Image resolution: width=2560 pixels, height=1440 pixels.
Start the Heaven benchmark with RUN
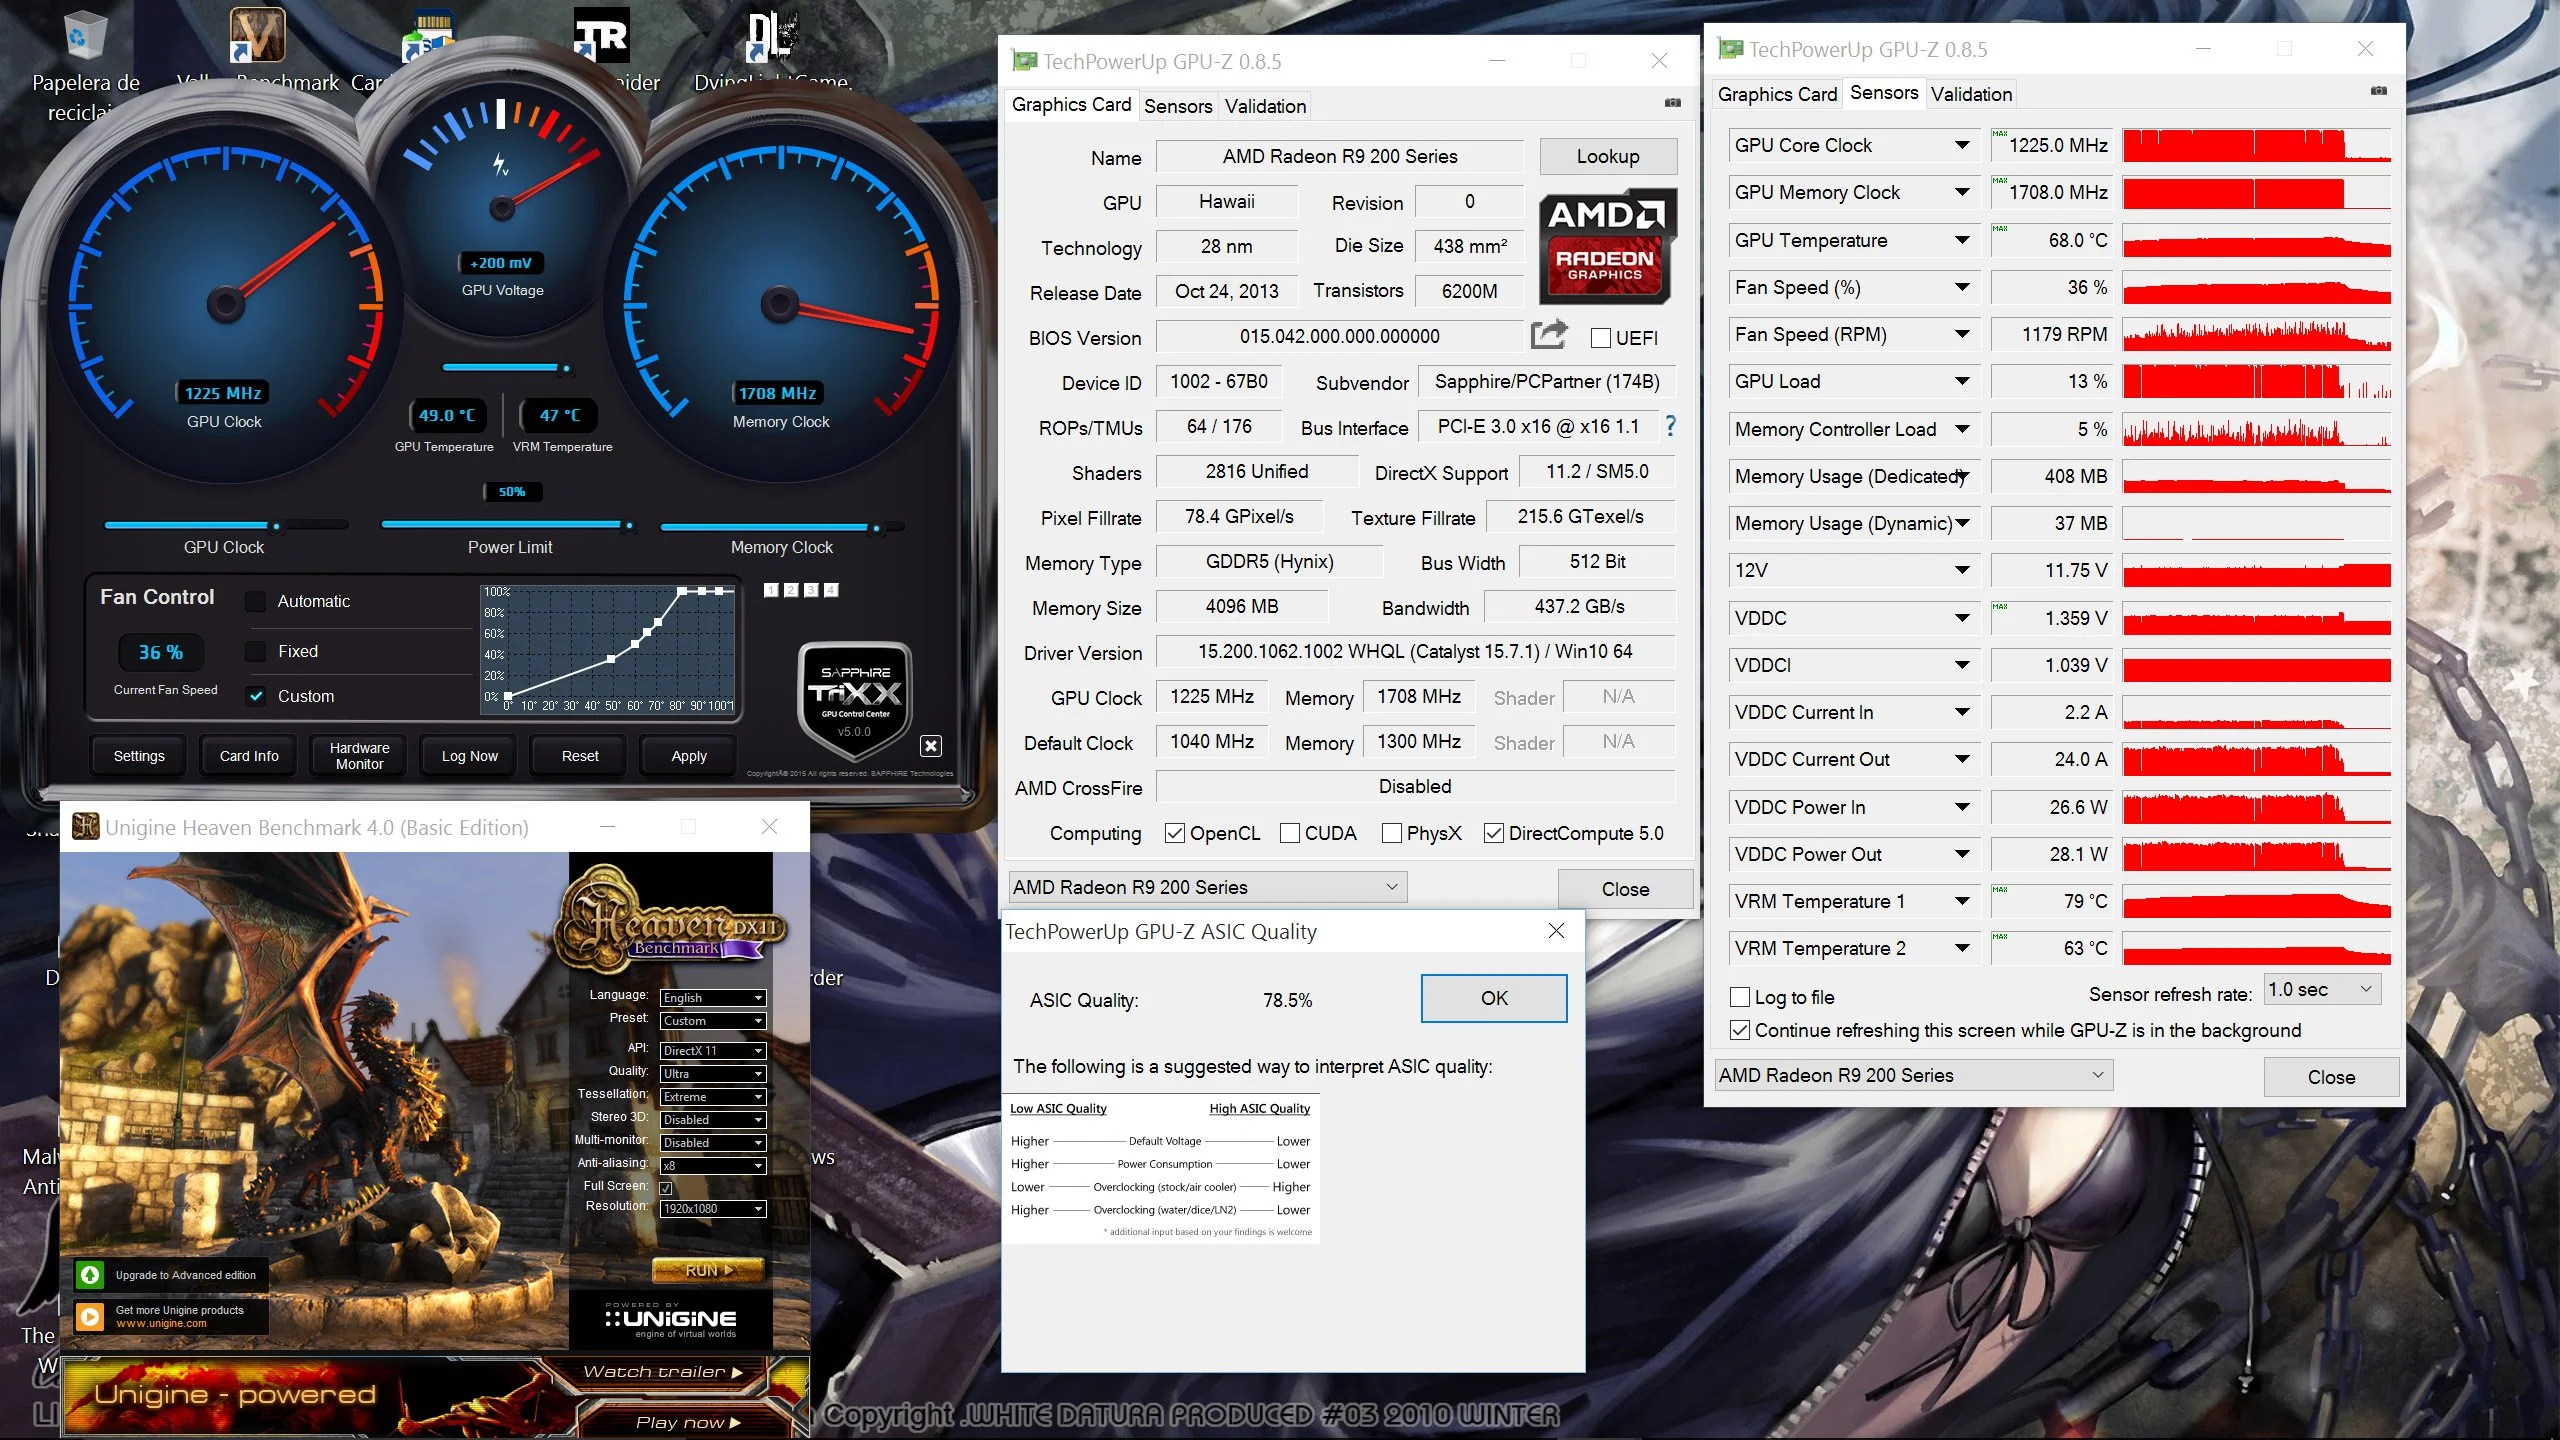tap(709, 1270)
